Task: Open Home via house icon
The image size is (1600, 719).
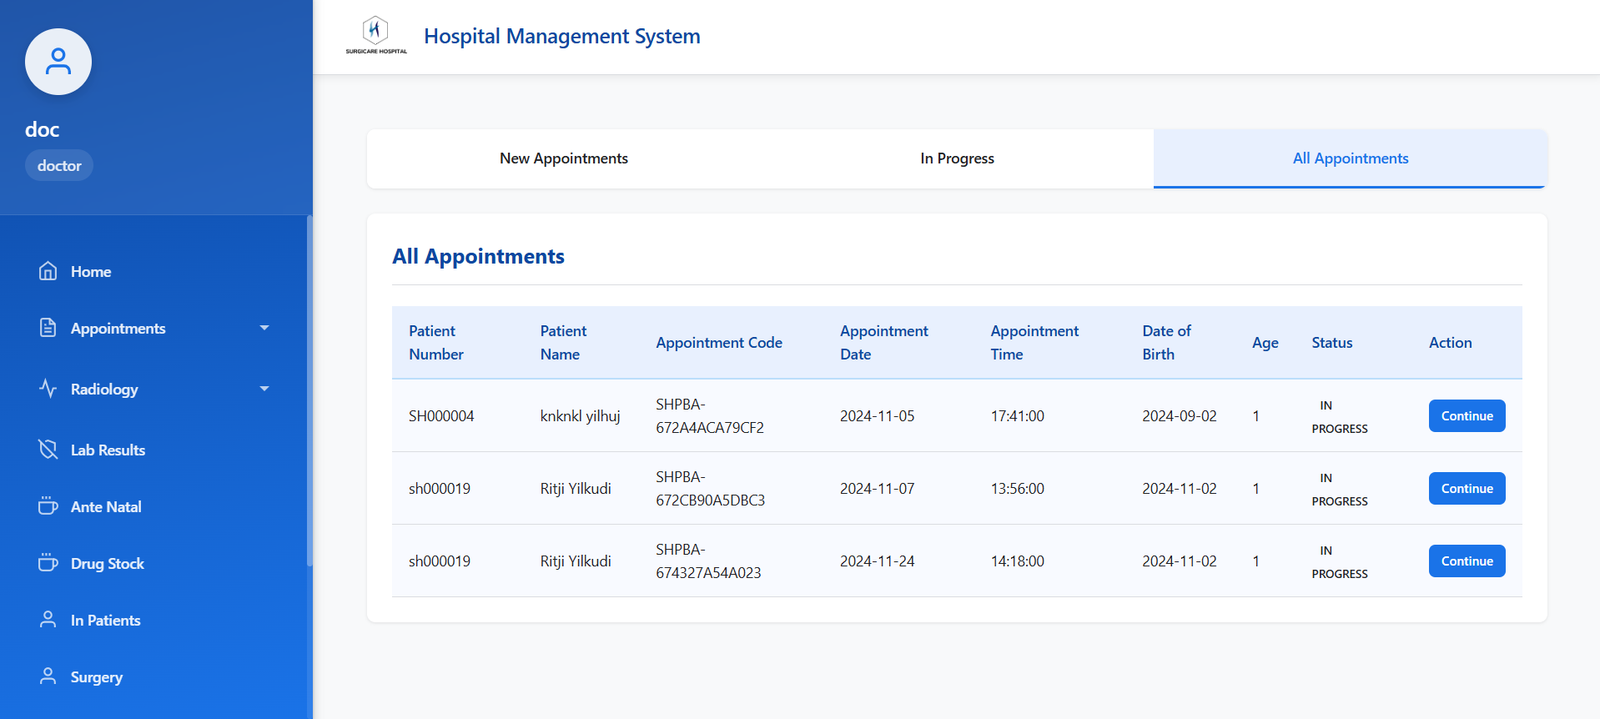Action: (48, 271)
